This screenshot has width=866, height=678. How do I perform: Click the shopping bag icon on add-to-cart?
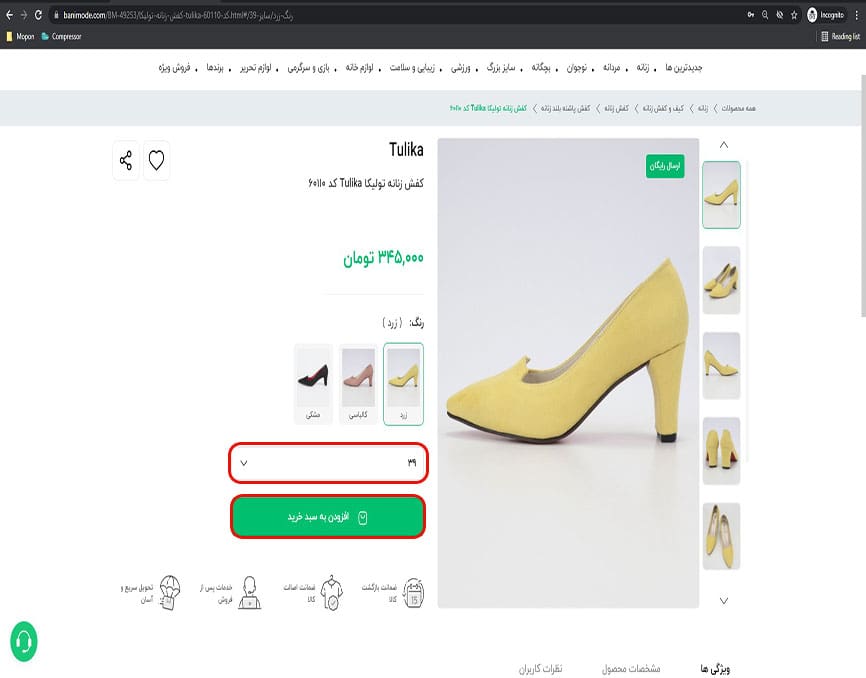click(362, 517)
